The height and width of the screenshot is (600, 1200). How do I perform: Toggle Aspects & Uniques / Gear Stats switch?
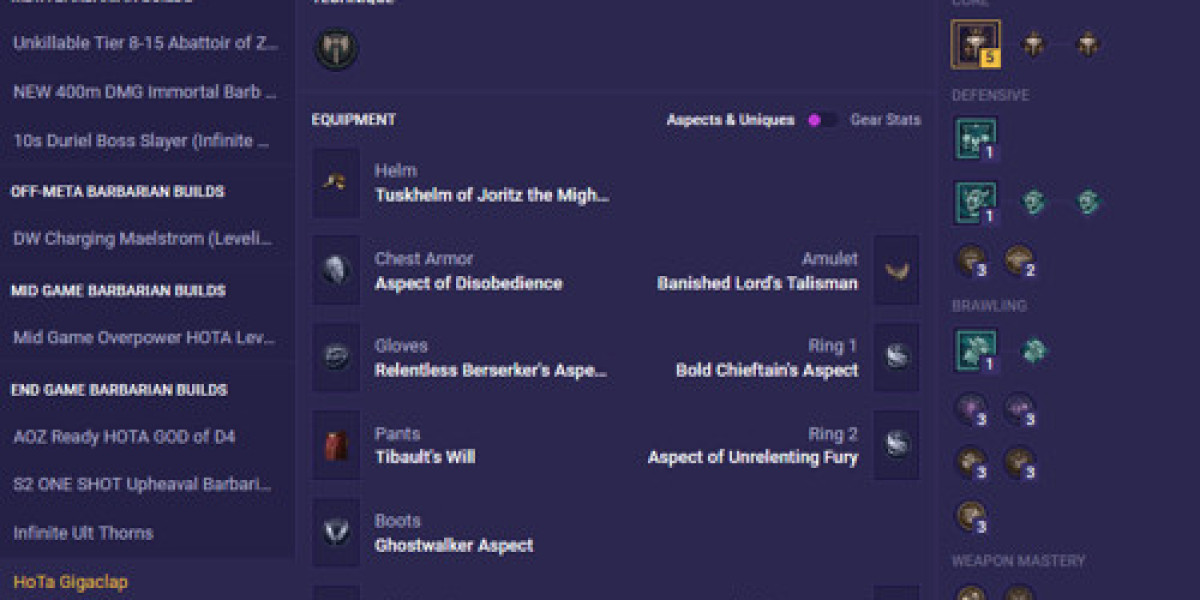click(x=822, y=120)
